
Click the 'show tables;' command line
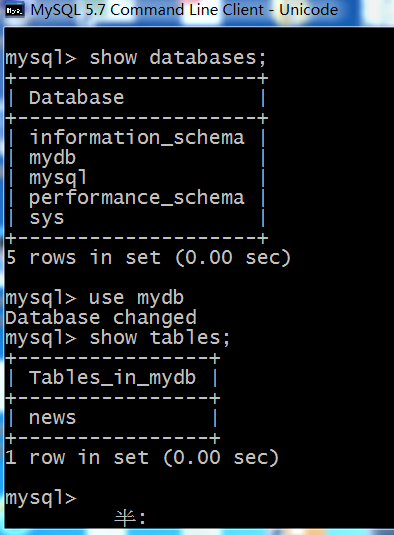tap(118, 338)
